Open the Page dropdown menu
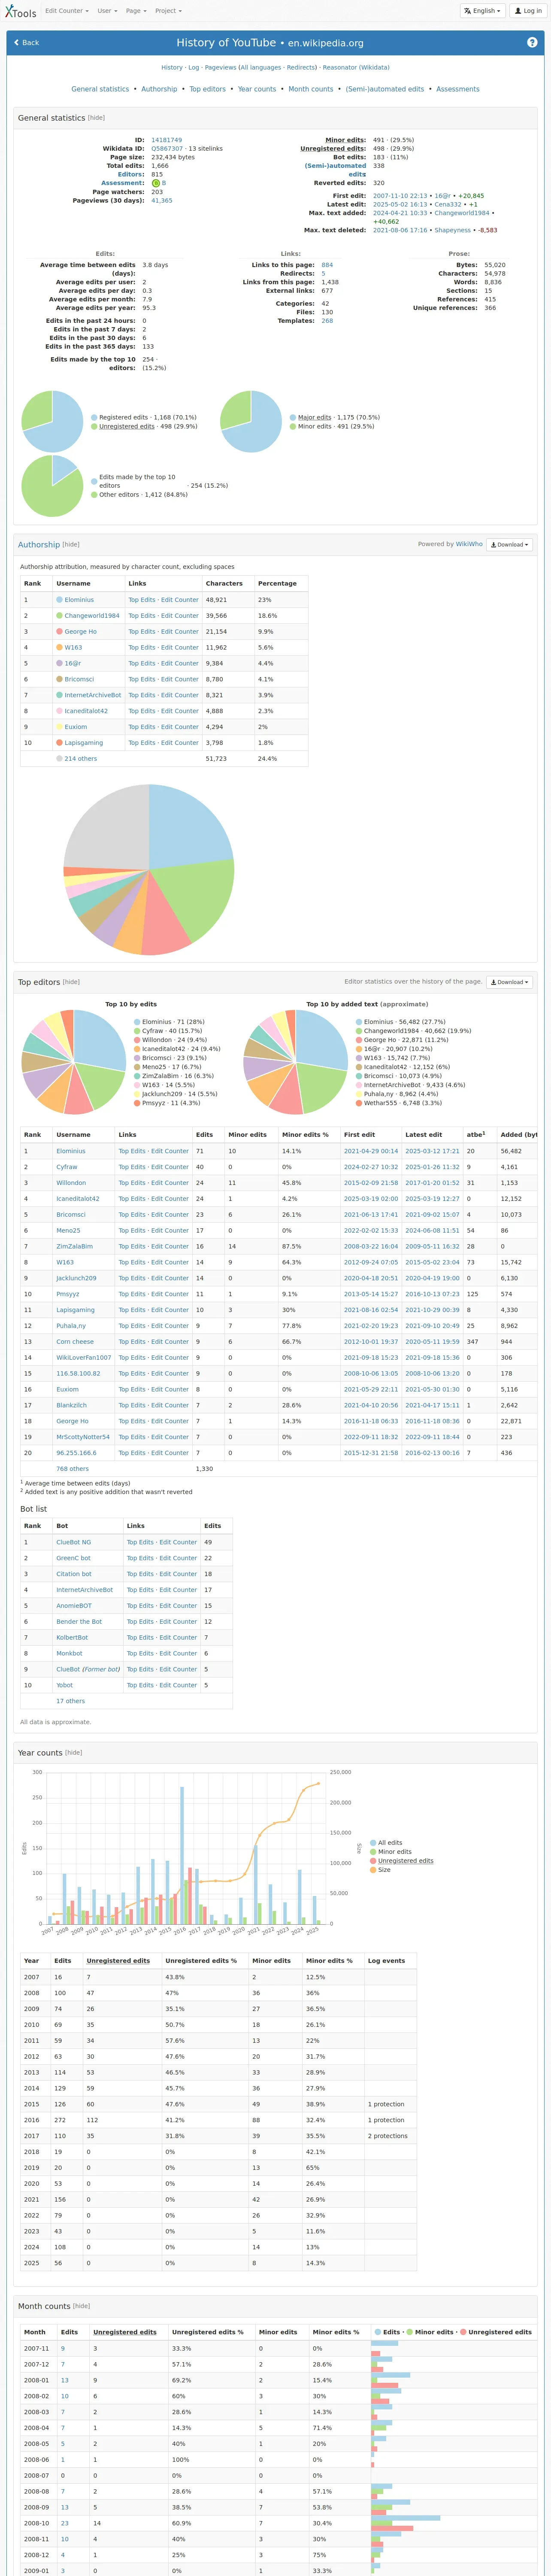Viewport: 551px width, 2576px height. [x=135, y=11]
